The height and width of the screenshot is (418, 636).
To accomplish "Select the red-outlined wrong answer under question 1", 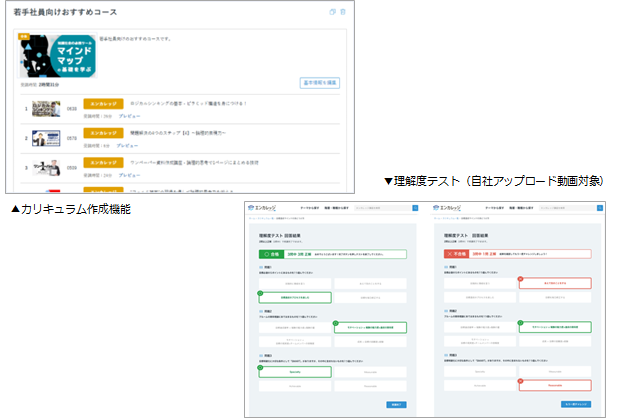I will click(555, 283).
